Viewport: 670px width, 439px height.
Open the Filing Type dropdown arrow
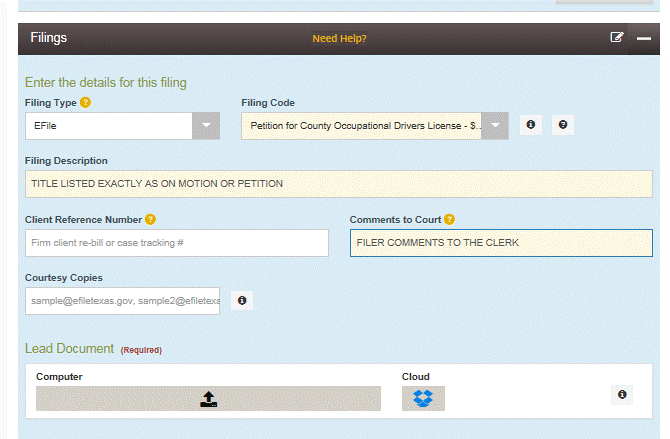[206, 126]
